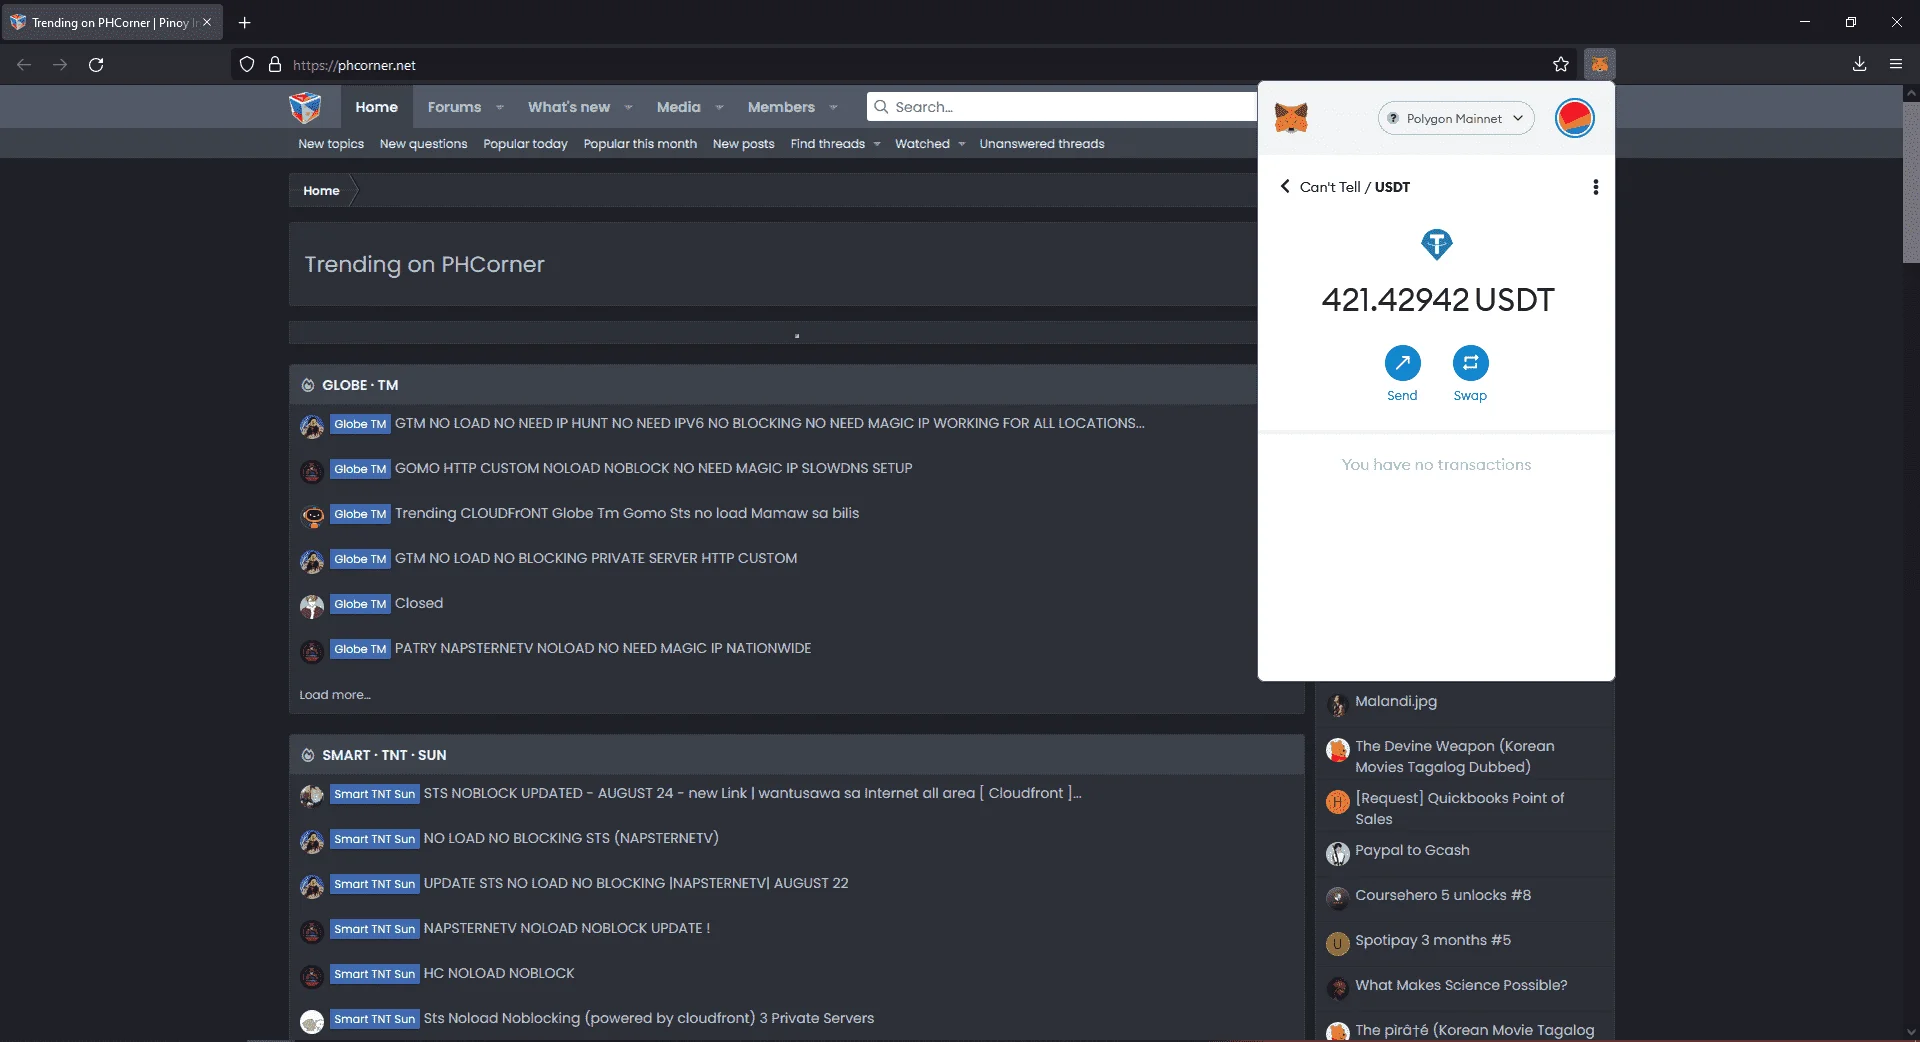1920x1042 pixels.
Task: Click the site security padlock icon
Action: [275, 64]
